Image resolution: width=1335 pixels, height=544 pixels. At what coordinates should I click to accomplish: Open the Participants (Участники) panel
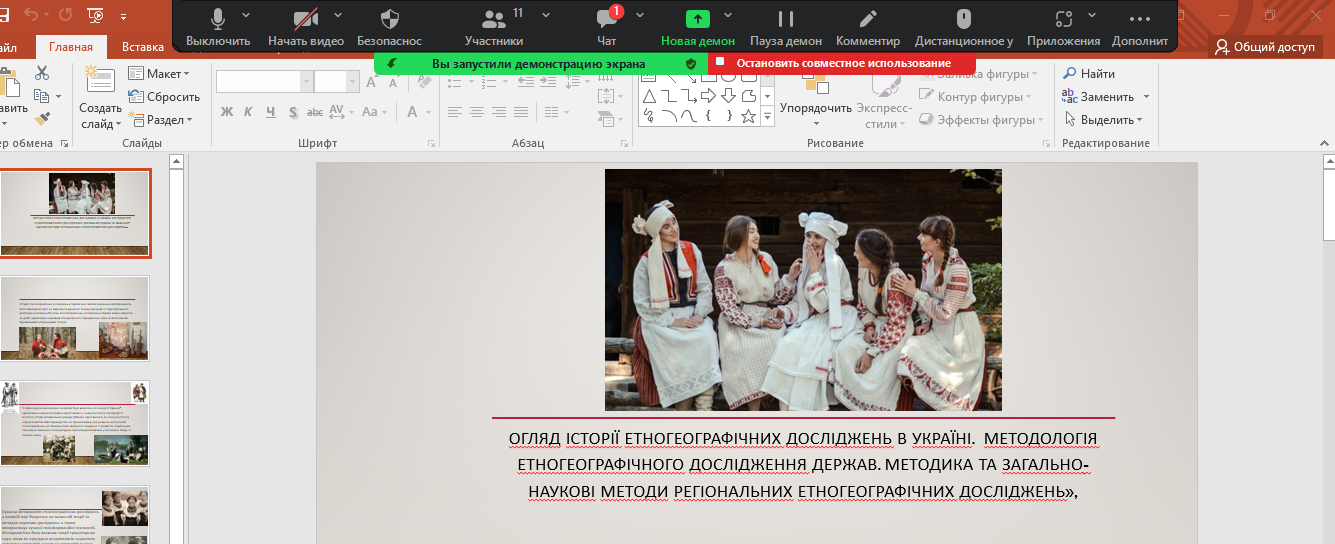pyautogui.click(x=493, y=20)
